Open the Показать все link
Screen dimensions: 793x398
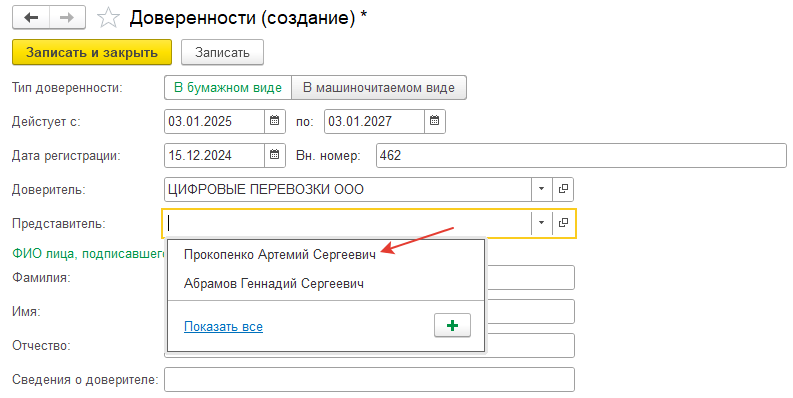pos(224,327)
